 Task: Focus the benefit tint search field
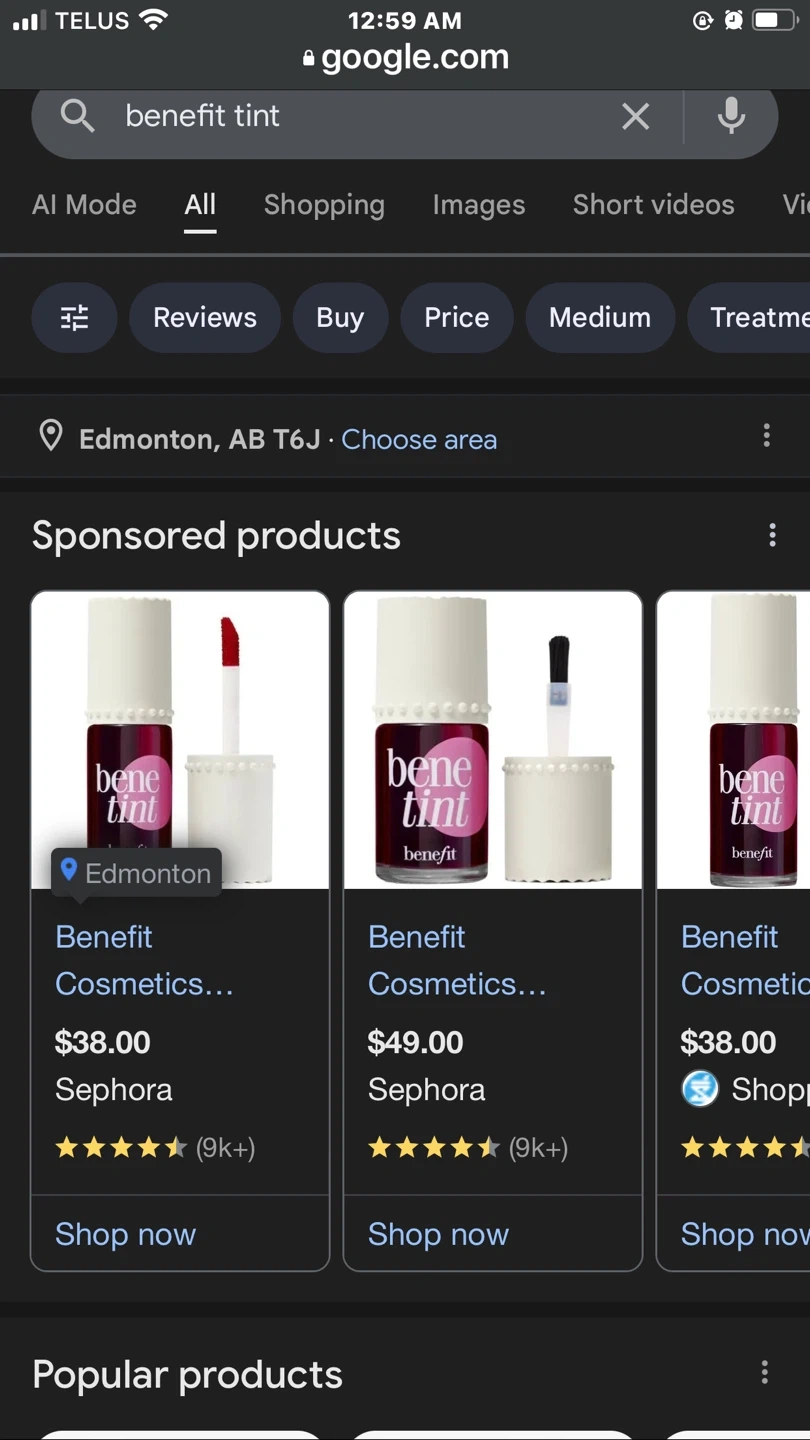coord(350,116)
